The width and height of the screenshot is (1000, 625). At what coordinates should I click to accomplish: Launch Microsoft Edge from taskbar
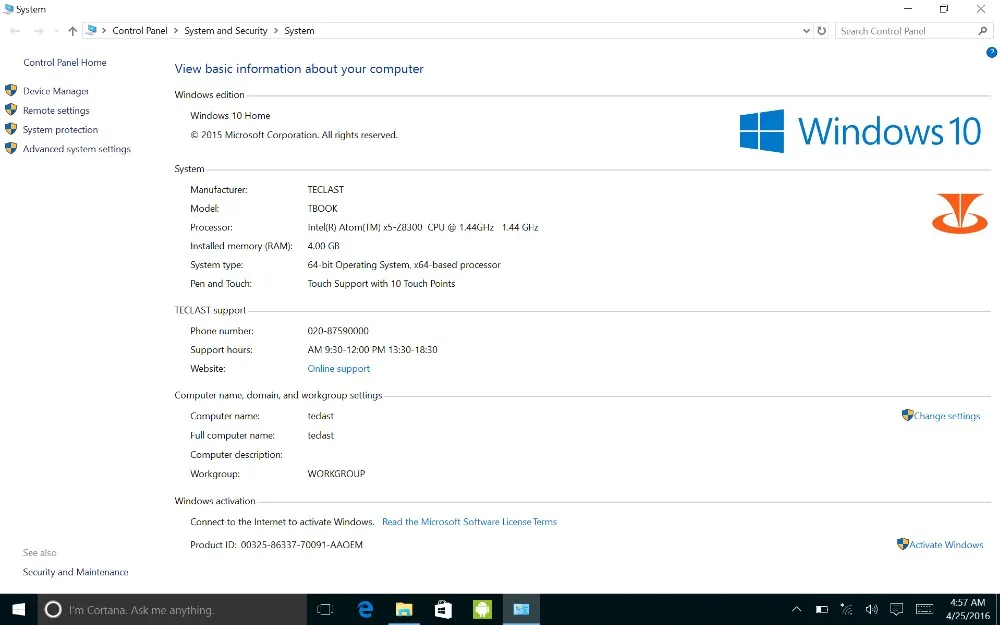[365, 610]
